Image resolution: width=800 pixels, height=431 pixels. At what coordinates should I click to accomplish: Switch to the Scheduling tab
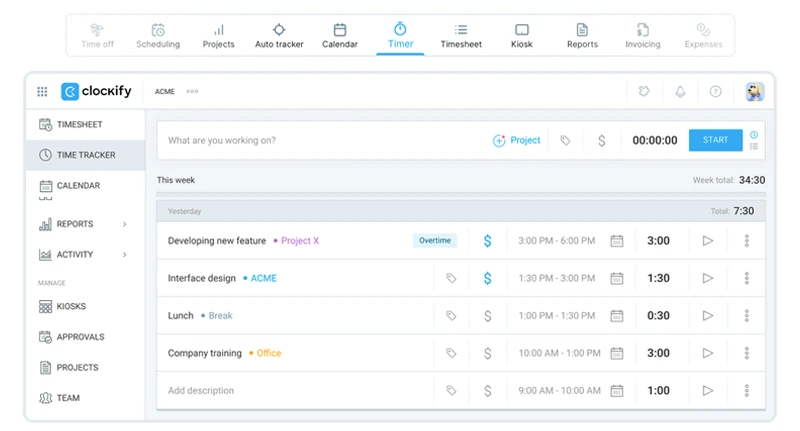(158, 36)
